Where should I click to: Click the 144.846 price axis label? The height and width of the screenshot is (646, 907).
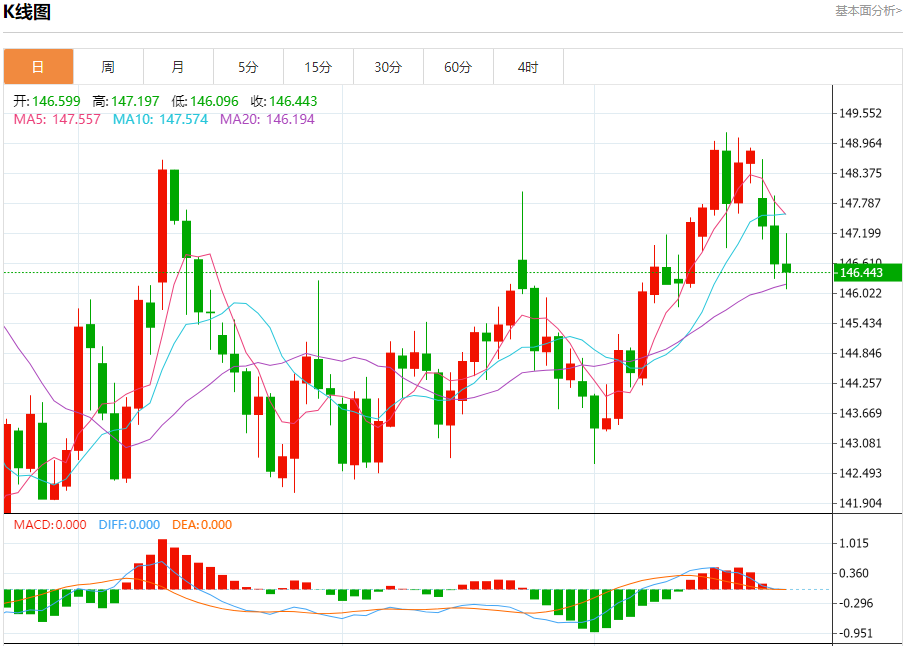coord(861,353)
